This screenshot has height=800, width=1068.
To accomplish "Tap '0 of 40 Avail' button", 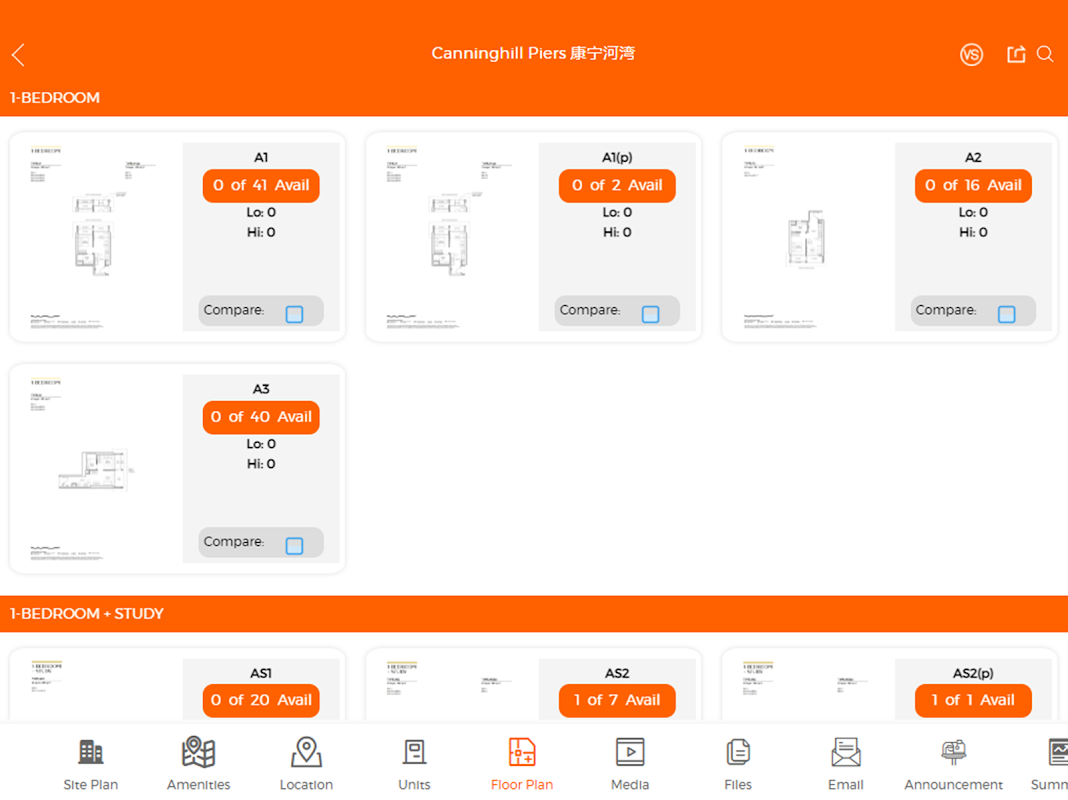I will [261, 417].
